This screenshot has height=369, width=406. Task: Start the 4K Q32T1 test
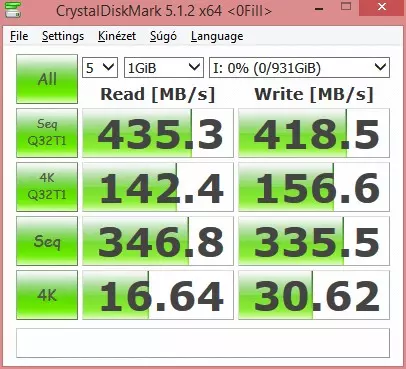click(x=47, y=187)
